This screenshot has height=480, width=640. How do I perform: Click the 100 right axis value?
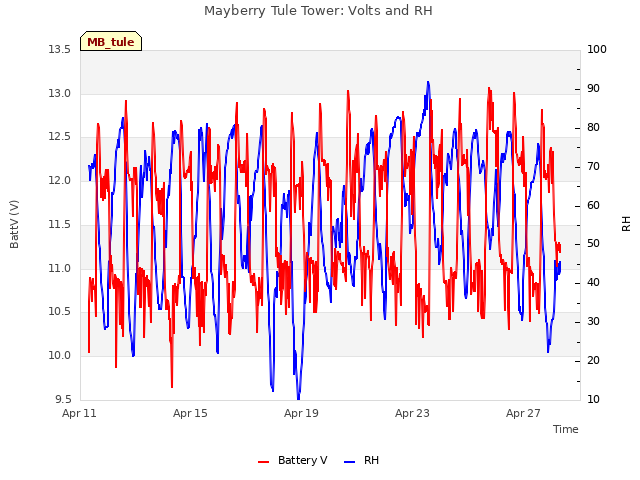click(597, 49)
